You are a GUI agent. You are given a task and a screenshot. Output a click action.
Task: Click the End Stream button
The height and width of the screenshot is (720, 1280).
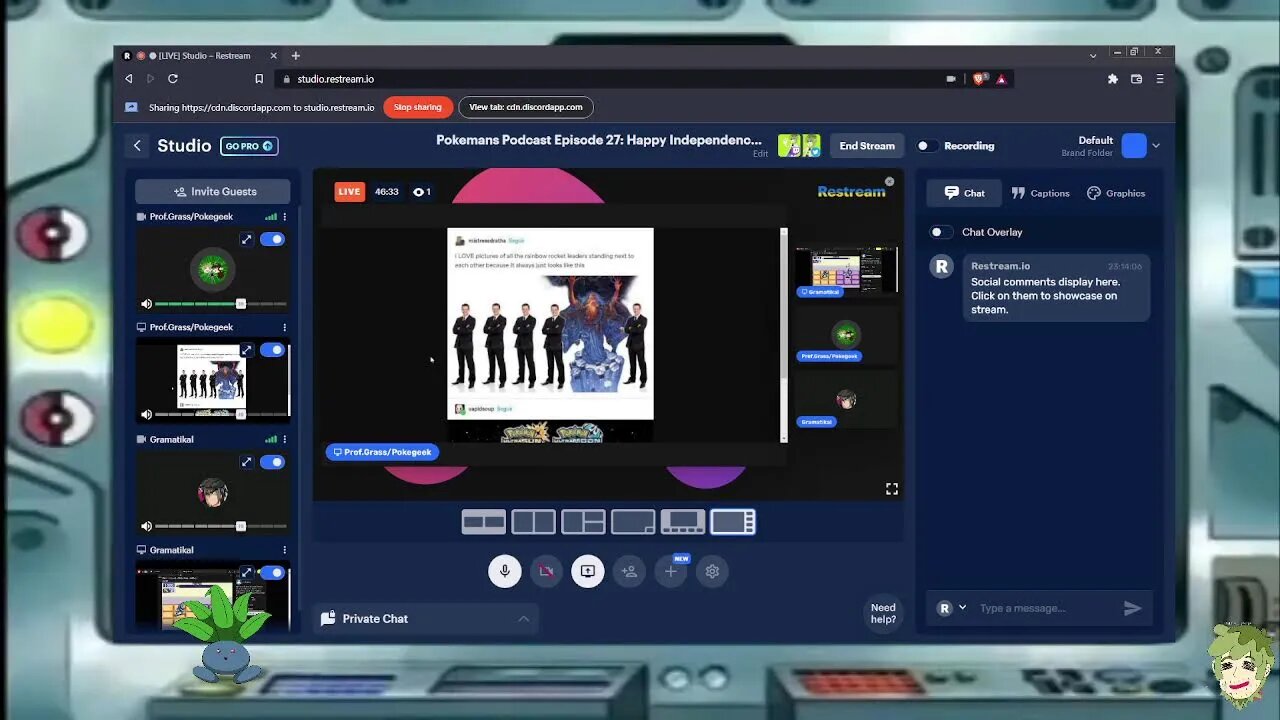tap(867, 146)
